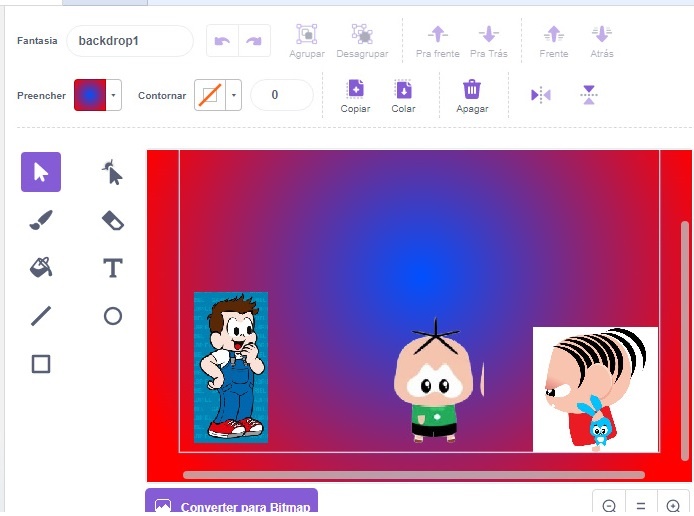Select the arrow Select tool
694x516 pixels.
(41, 172)
